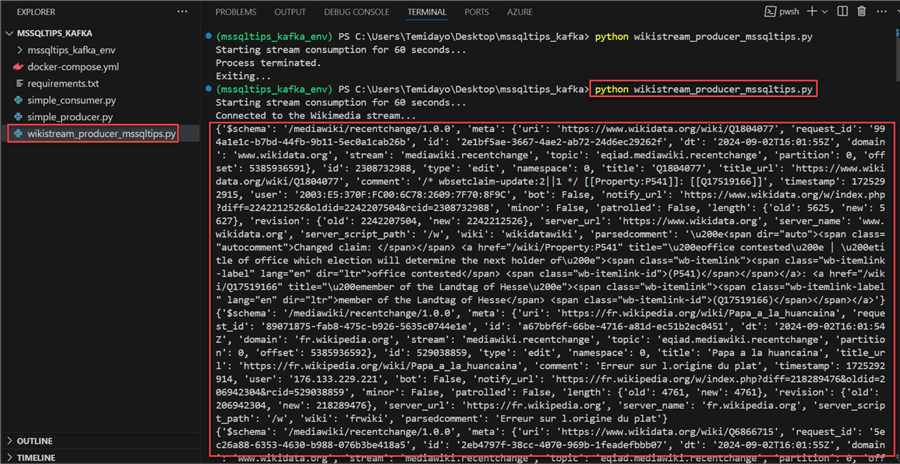Open requirements.txt file
The width and height of the screenshot is (900, 464).
(63, 83)
